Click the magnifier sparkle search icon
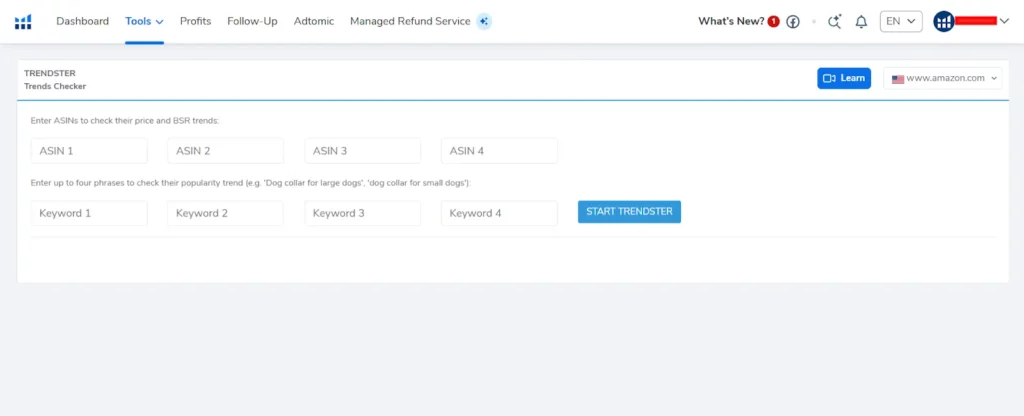The height and width of the screenshot is (416, 1024). tap(835, 22)
